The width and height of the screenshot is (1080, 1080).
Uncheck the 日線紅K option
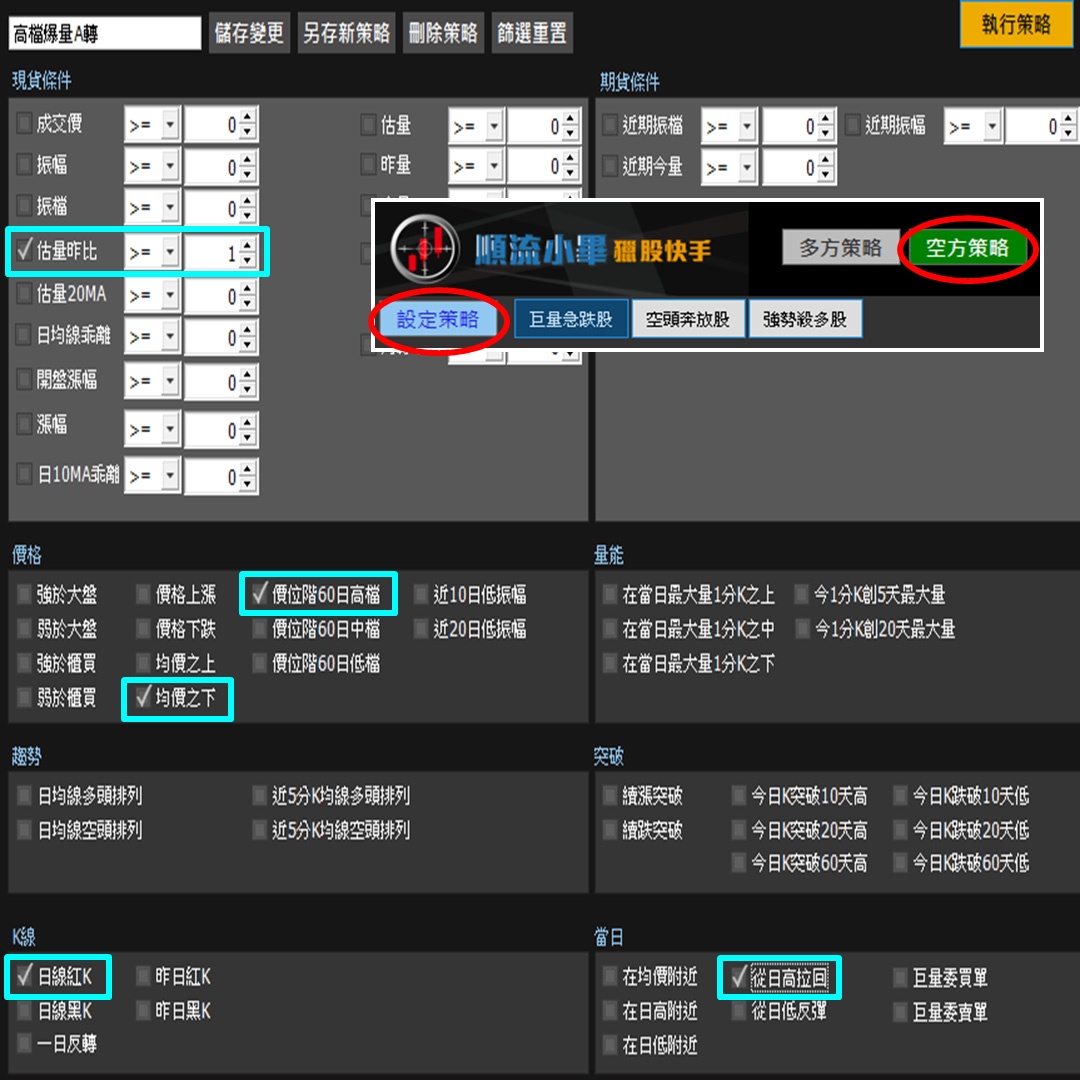point(25,975)
